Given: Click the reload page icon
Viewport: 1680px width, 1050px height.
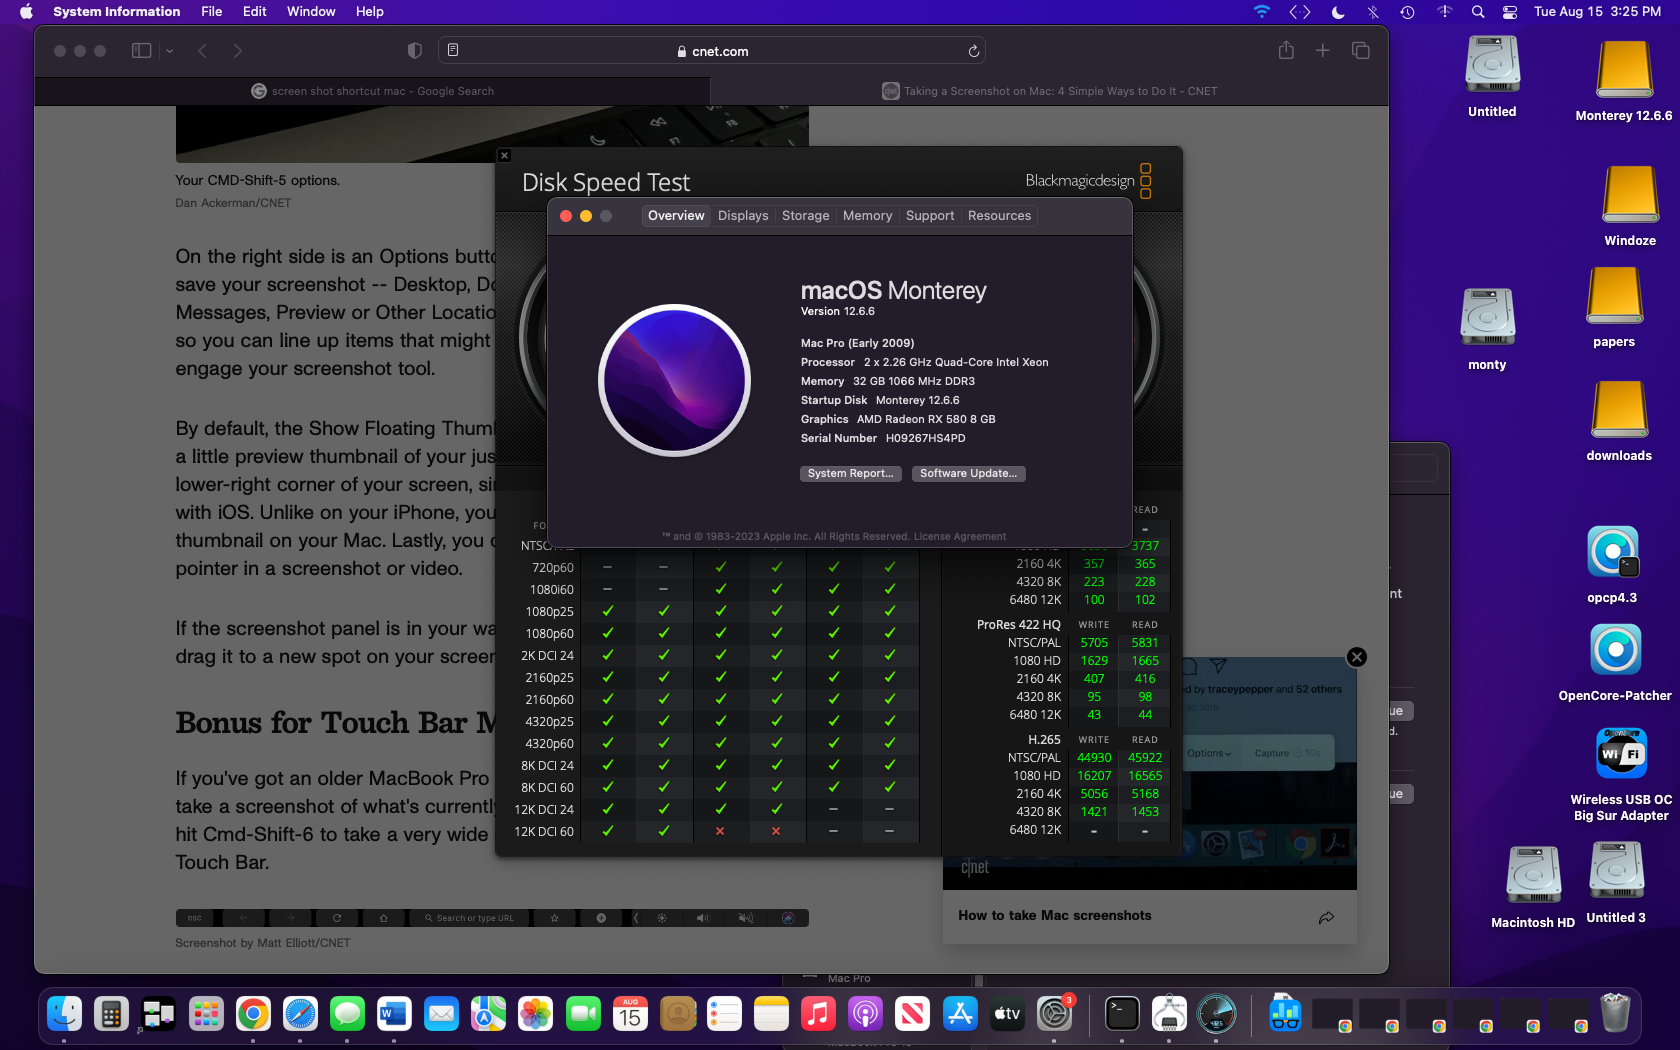Looking at the screenshot, I should coord(973,51).
